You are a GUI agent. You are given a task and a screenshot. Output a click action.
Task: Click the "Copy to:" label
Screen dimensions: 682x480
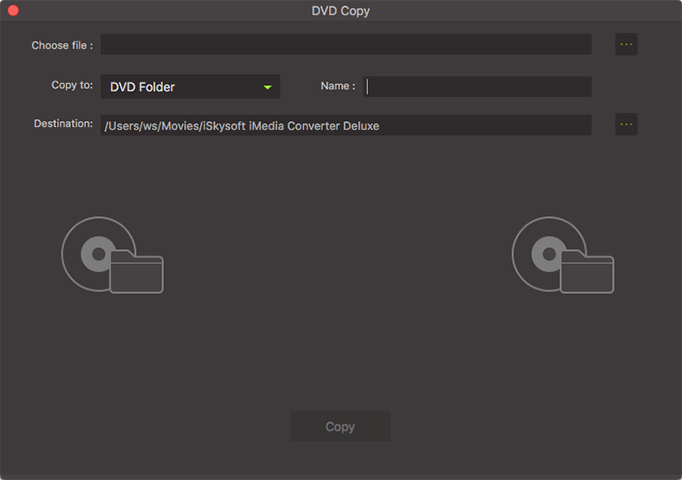(x=72, y=86)
